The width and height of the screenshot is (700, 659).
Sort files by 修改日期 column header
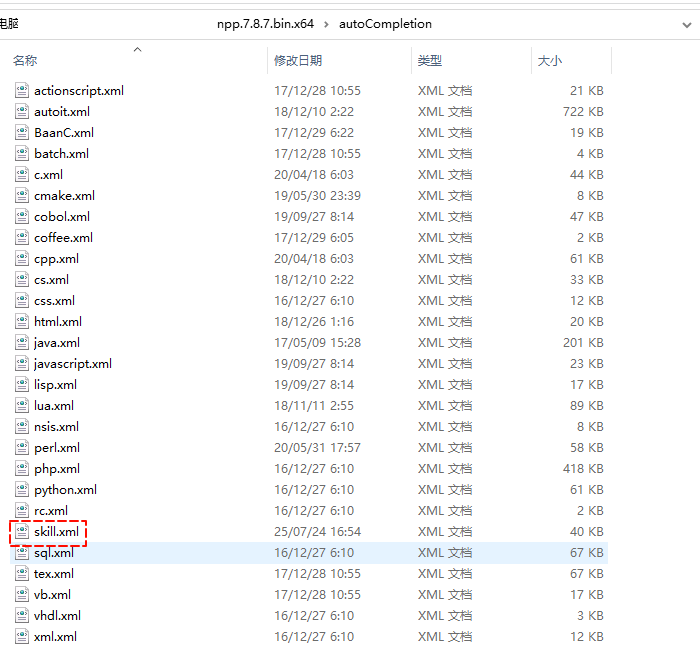click(298, 61)
